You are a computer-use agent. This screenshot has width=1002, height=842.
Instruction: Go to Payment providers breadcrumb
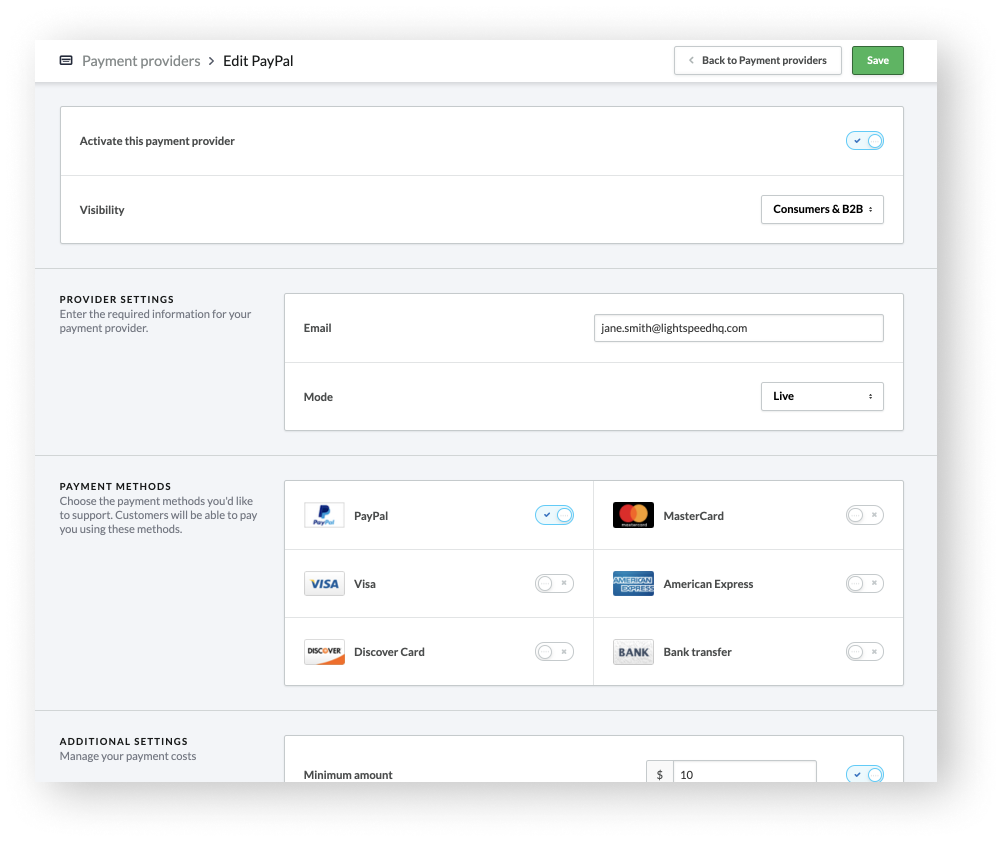(x=141, y=61)
